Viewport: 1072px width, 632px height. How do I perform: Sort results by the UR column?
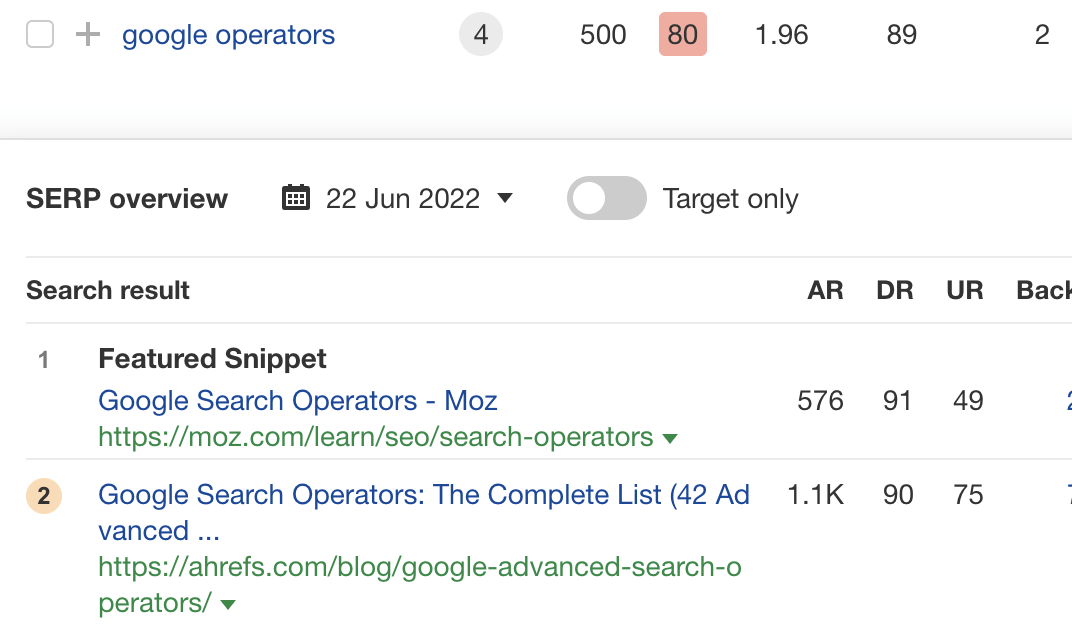[963, 290]
